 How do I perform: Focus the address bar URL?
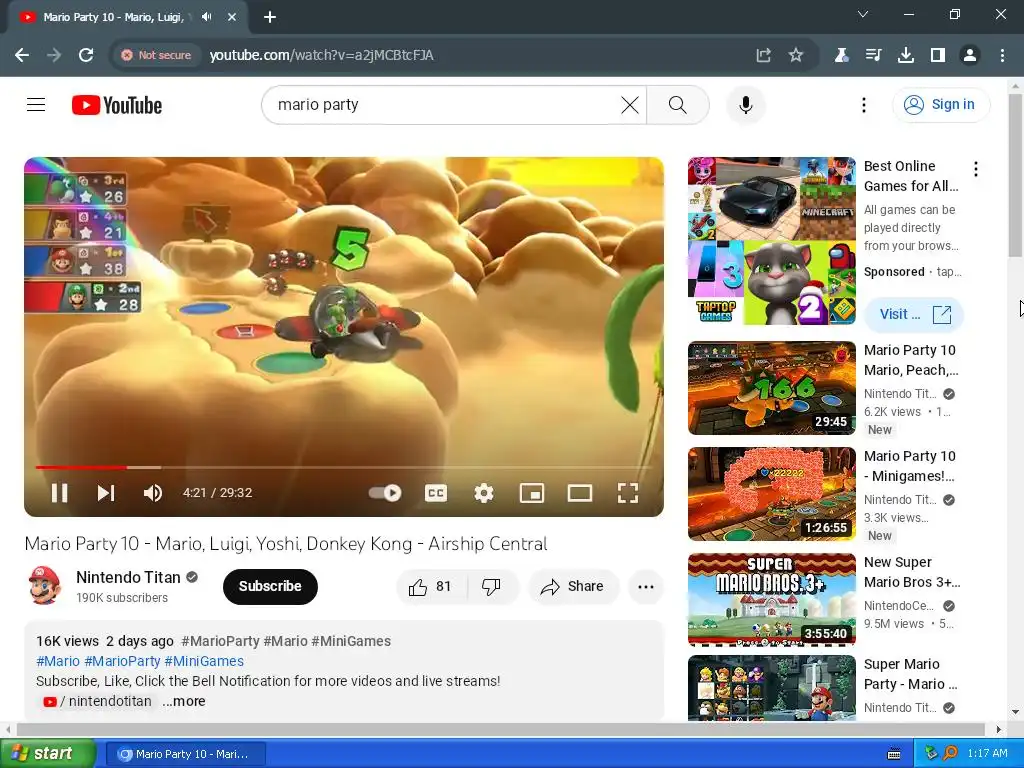321,56
